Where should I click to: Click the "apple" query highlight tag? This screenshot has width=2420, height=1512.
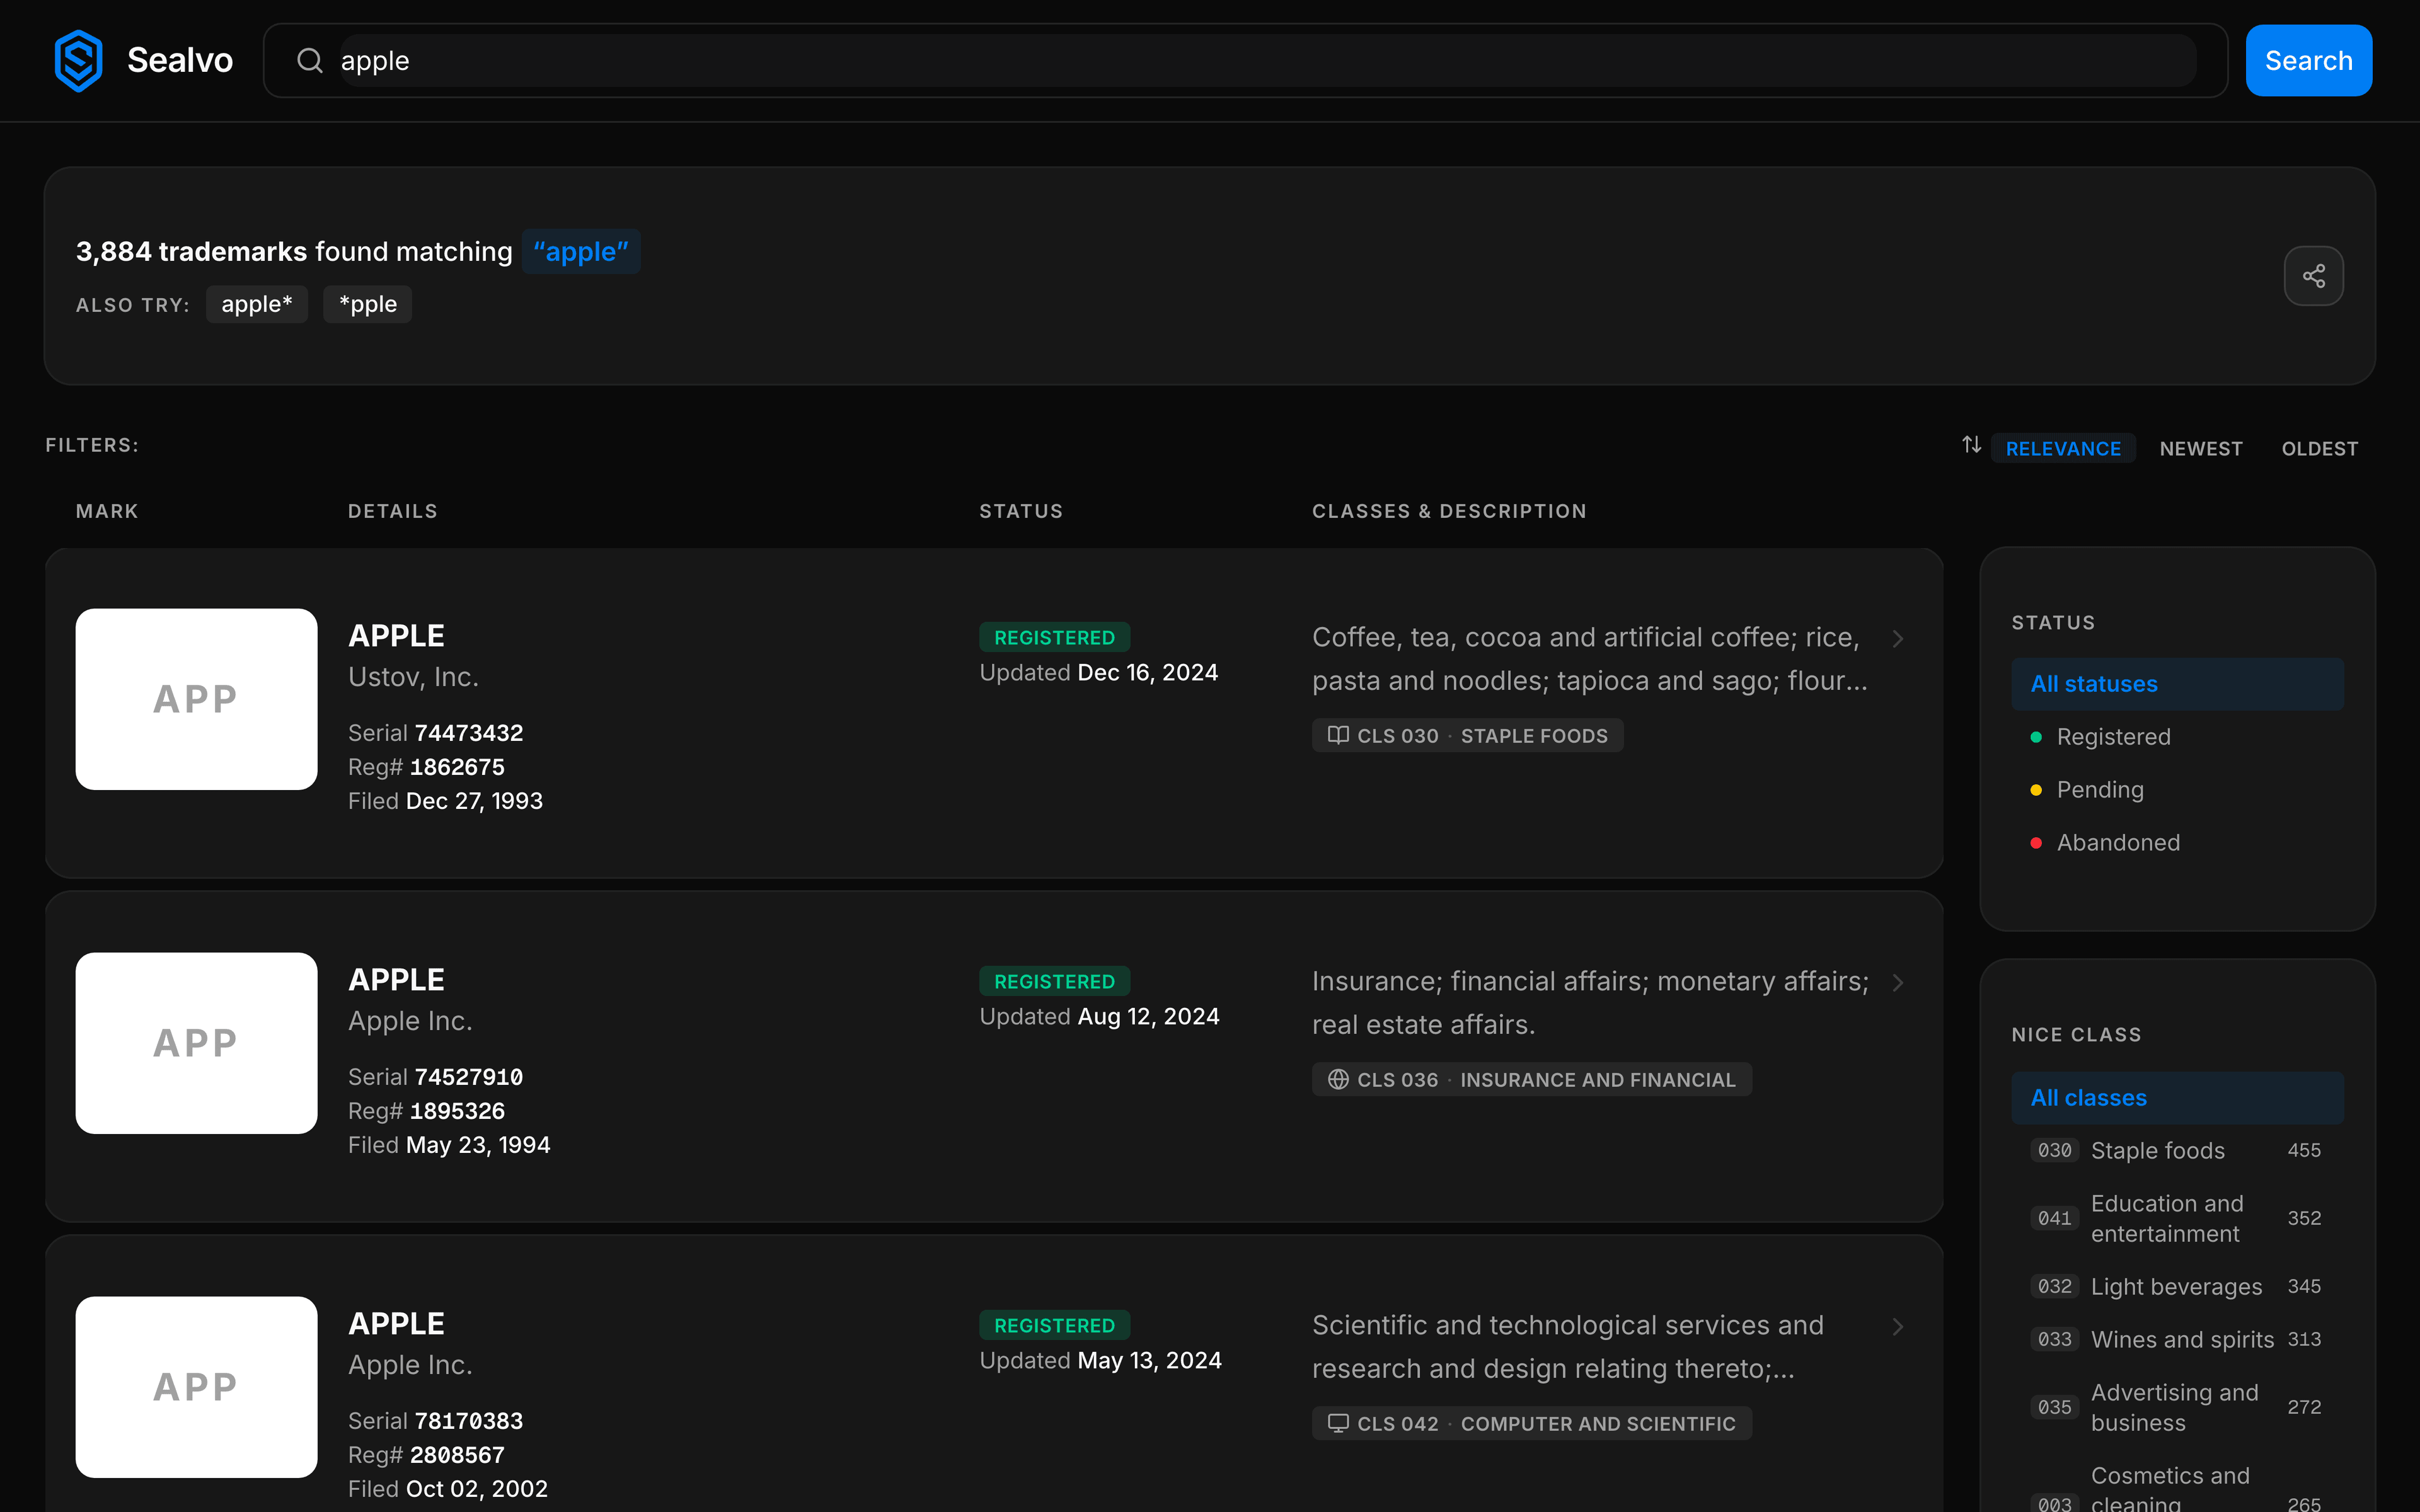(x=581, y=251)
